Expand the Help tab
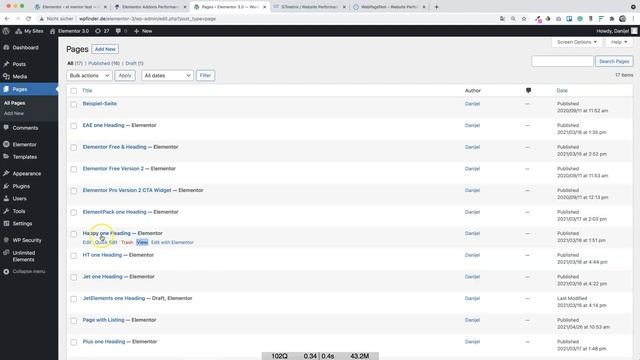Viewport: 640px width, 360px height. click(619, 42)
